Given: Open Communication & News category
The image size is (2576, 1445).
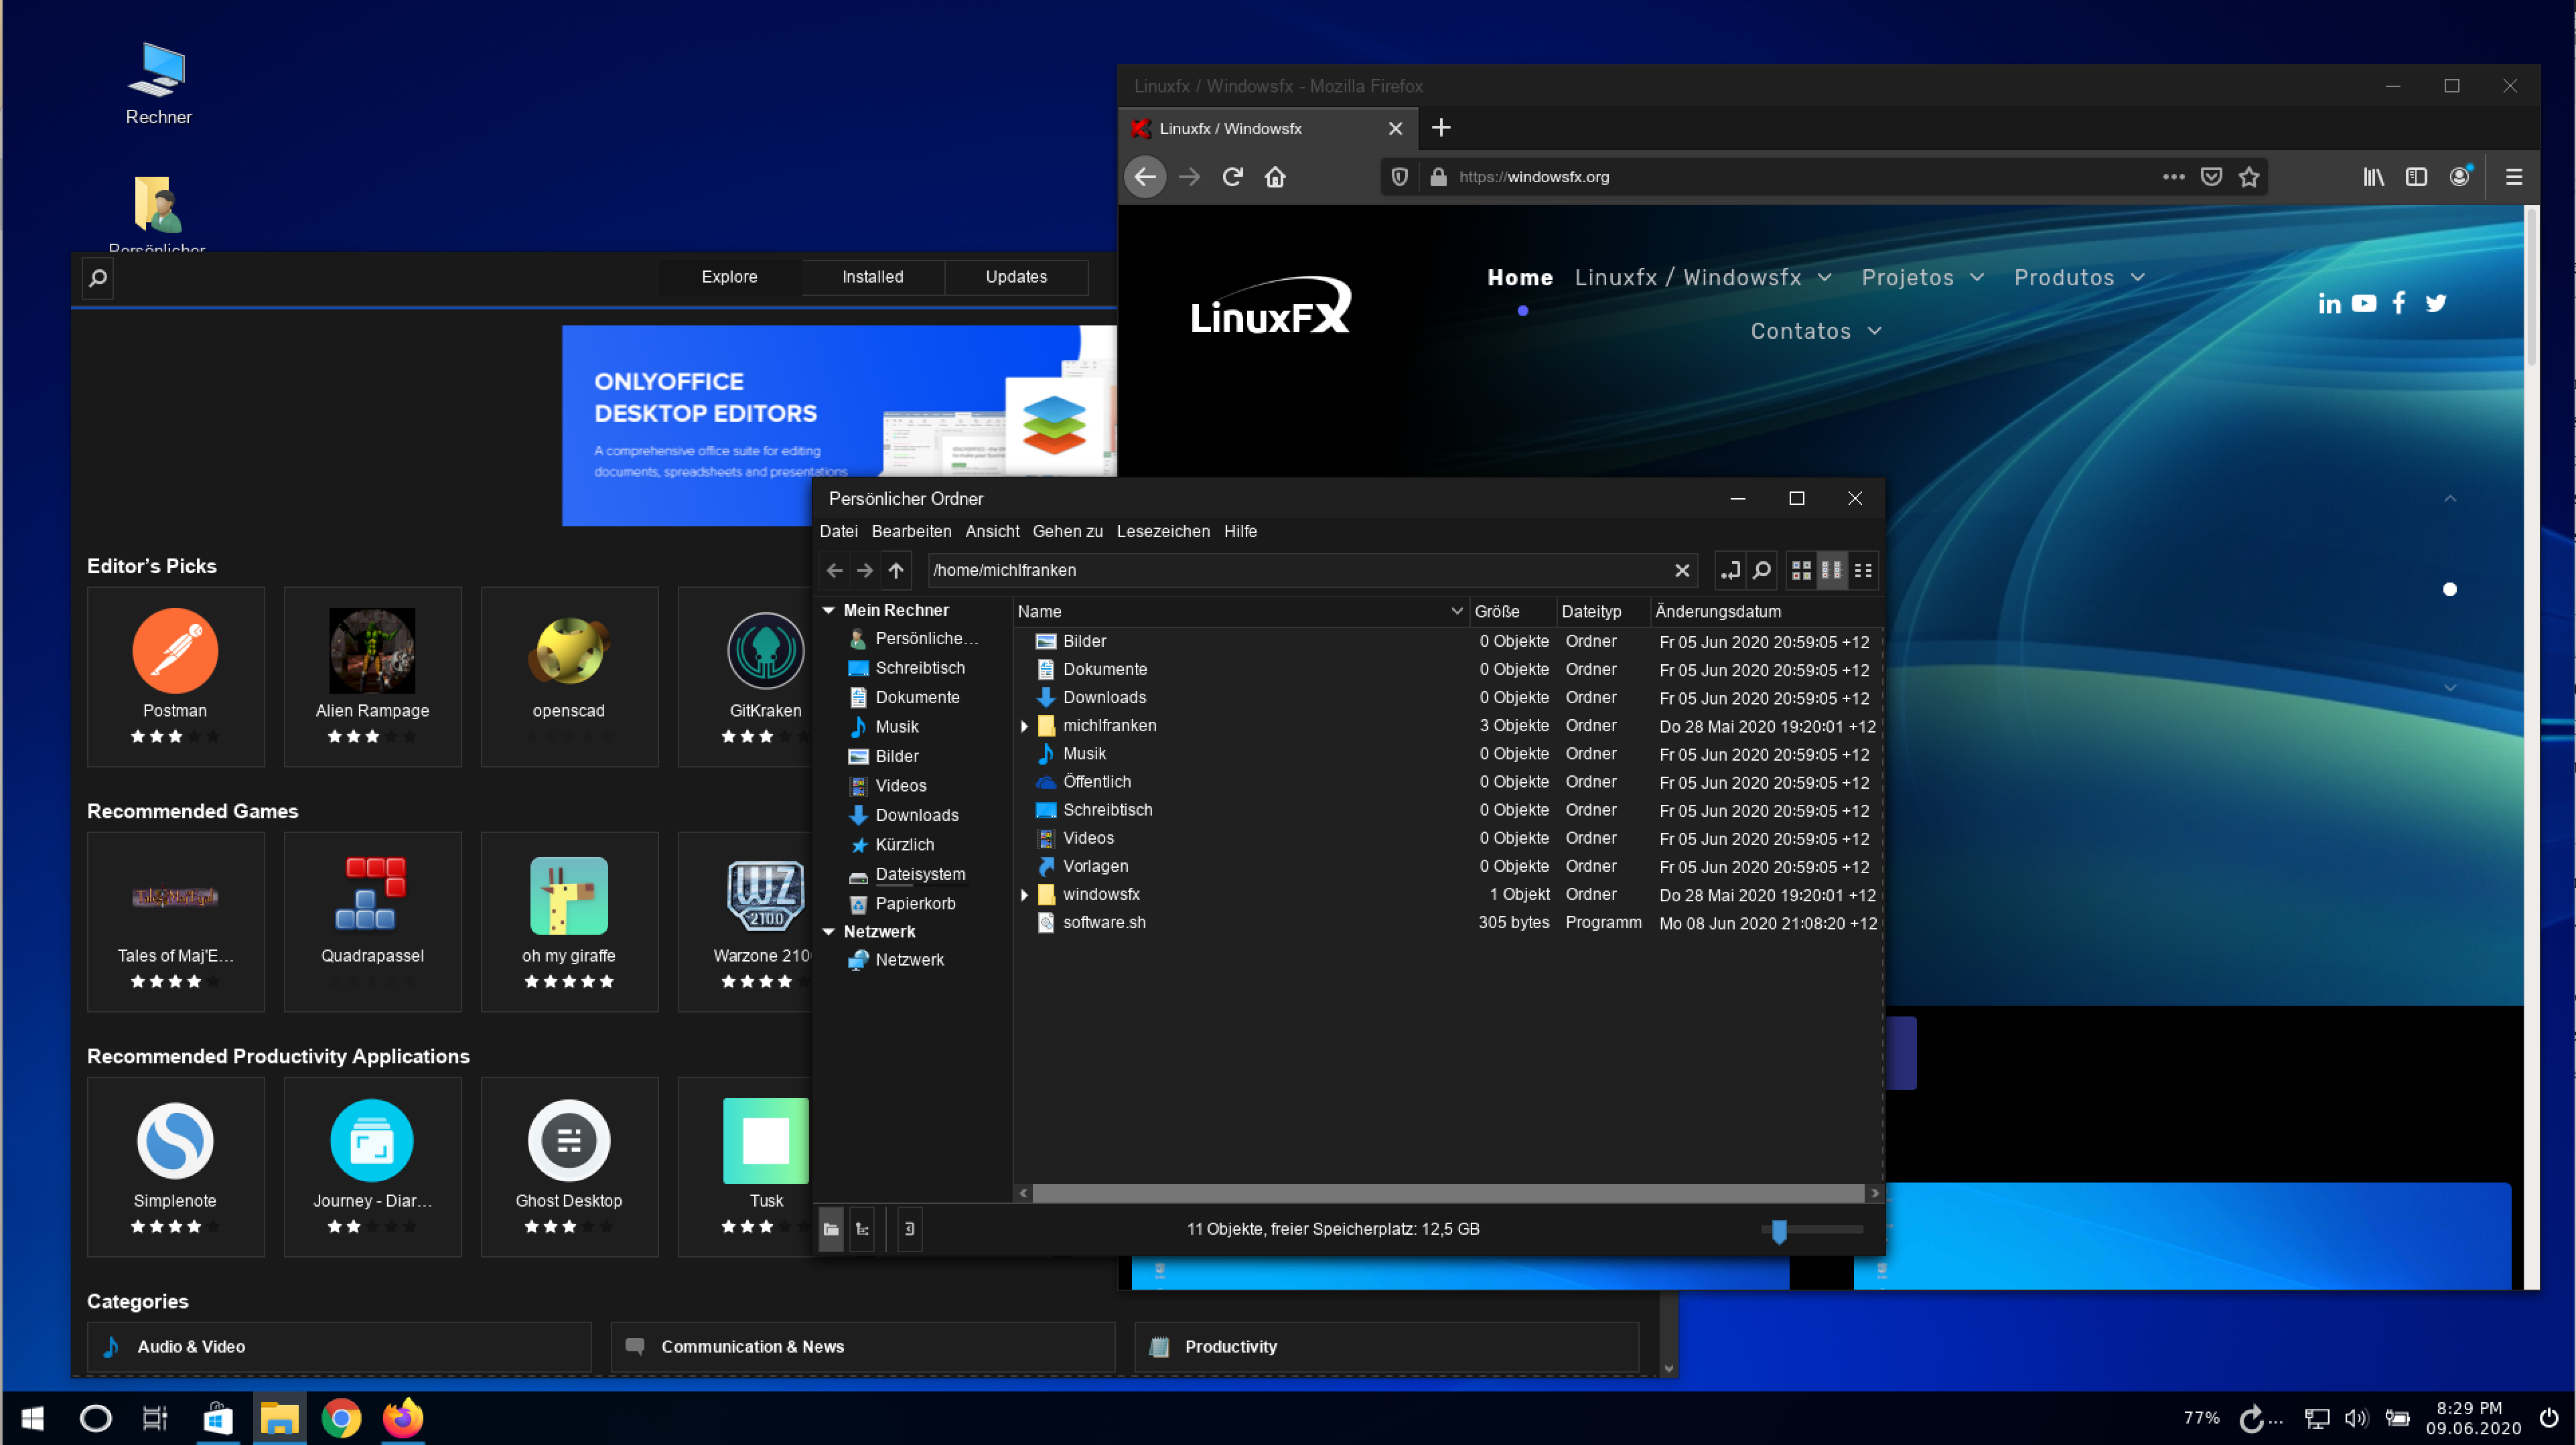Looking at the screenshot, I should pos(862,1347).
